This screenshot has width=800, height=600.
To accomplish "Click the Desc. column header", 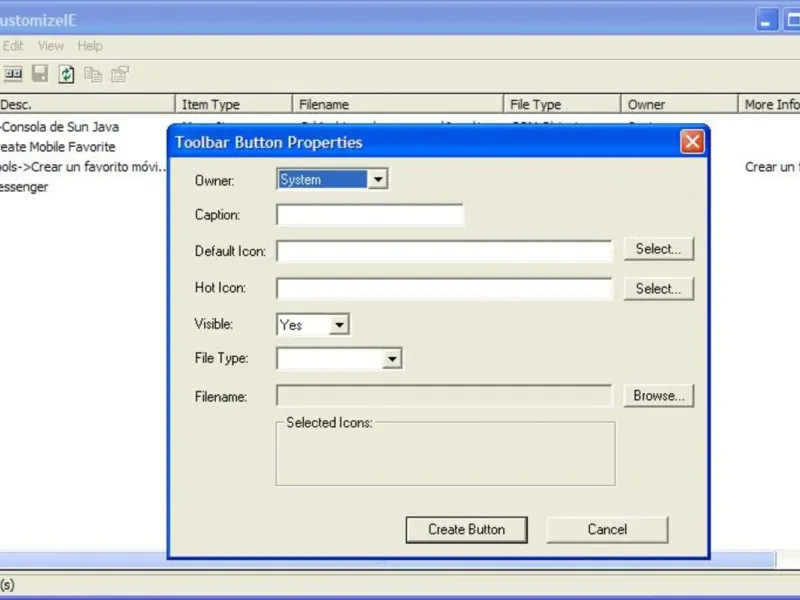I will (87, 104).
